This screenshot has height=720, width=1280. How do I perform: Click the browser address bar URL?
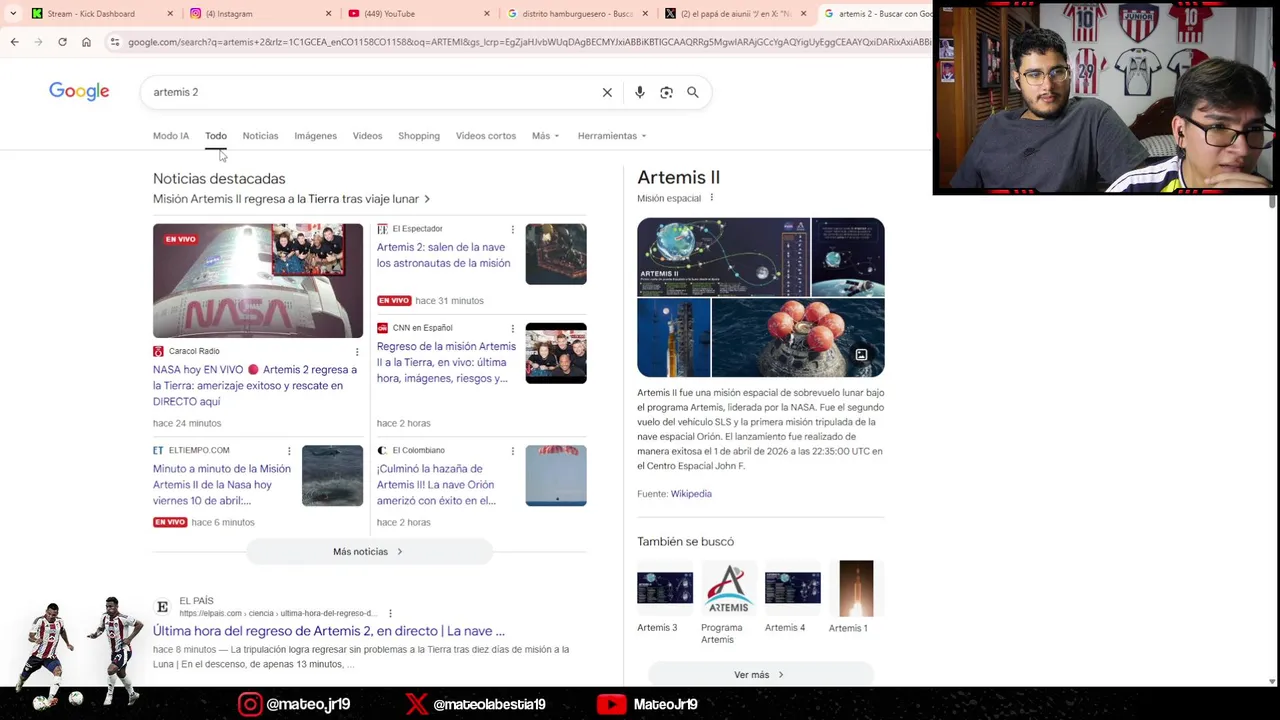[x=530, y=42]
